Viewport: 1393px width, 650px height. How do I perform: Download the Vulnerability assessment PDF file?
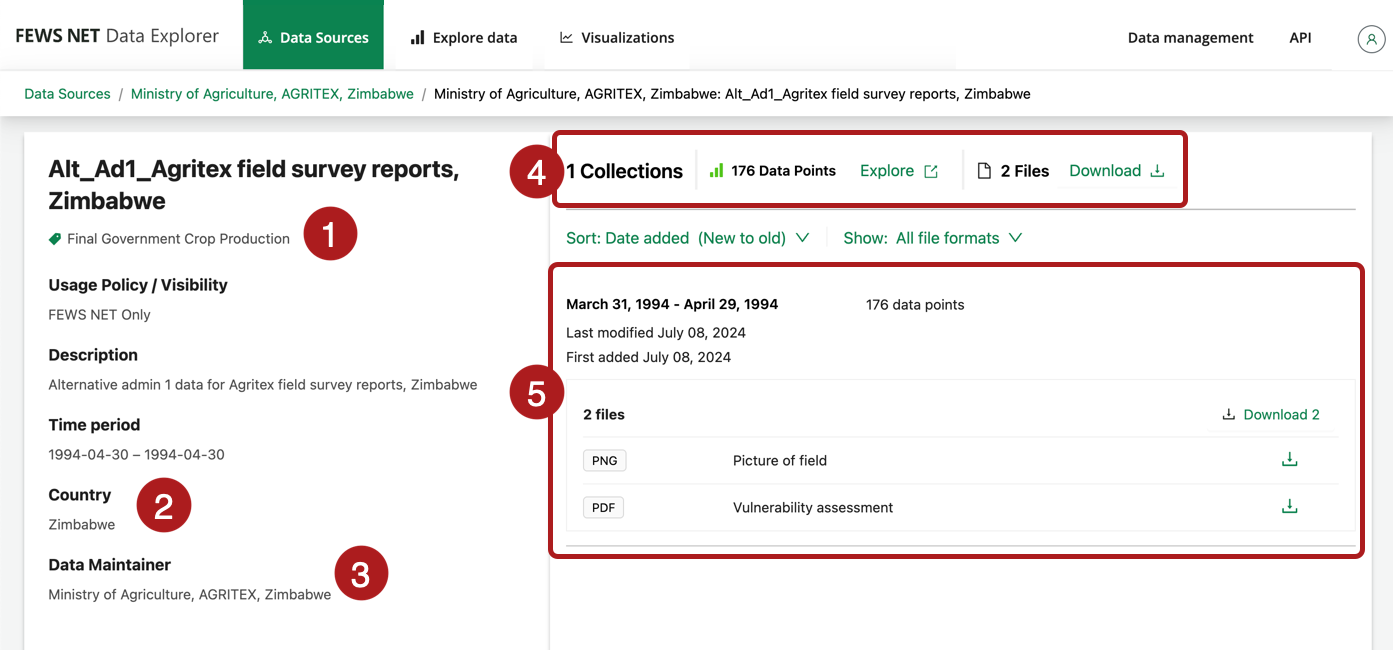click(1289, 507)
